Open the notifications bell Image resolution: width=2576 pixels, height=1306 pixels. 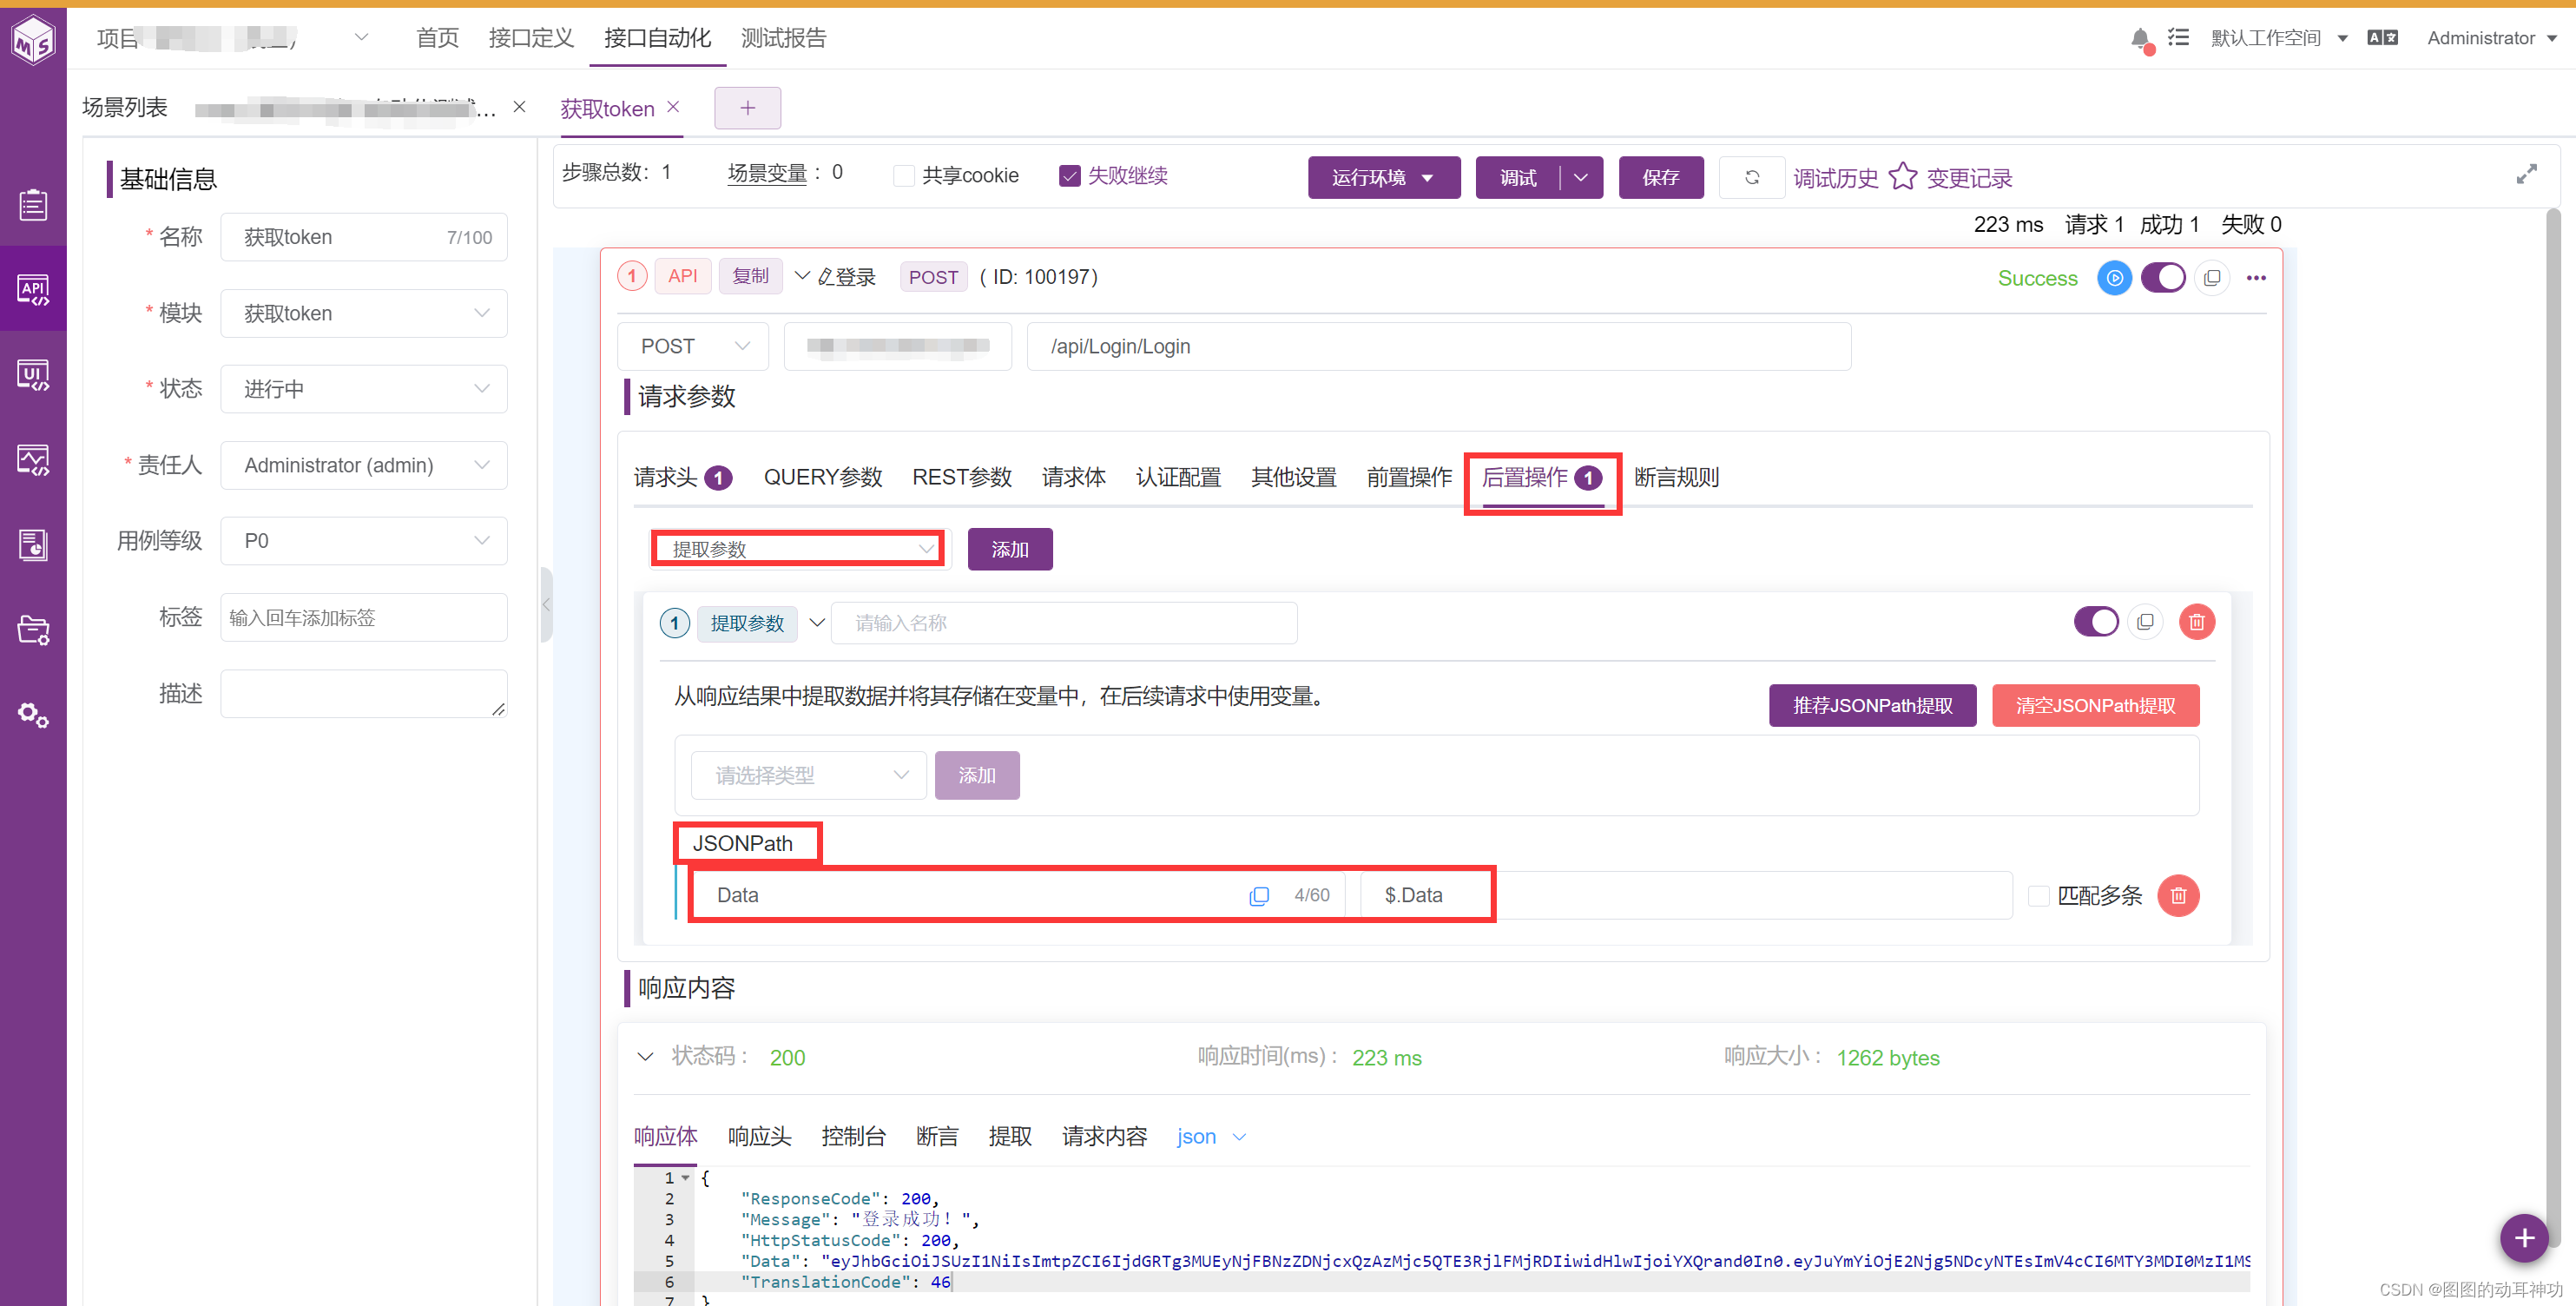click(x=2140, y=38)
